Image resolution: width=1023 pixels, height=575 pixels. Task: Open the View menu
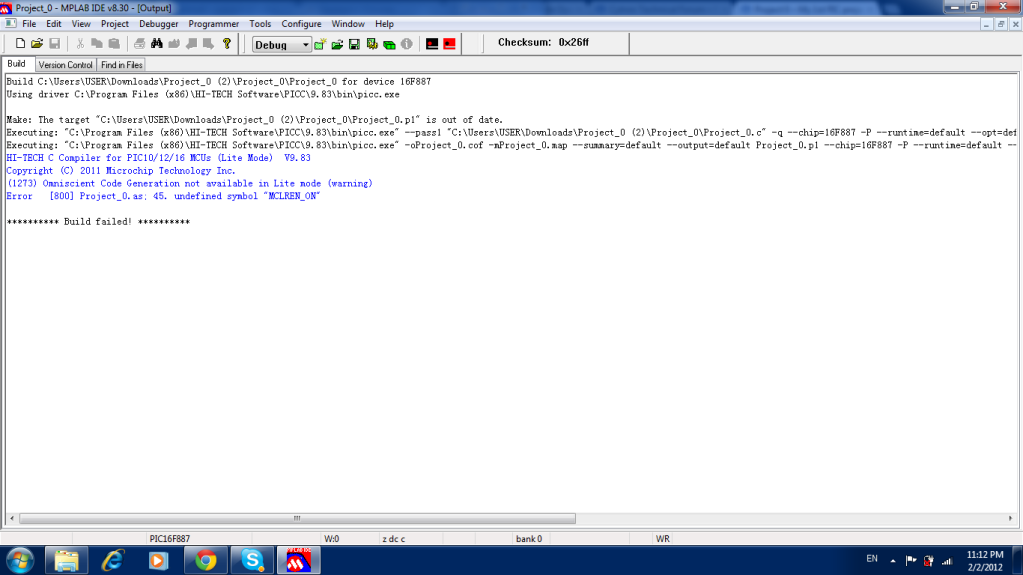coord(81,23)
